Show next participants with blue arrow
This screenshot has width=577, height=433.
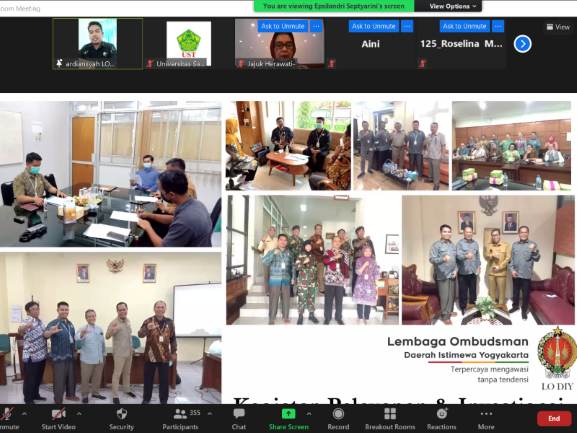[x=523, y=44]
